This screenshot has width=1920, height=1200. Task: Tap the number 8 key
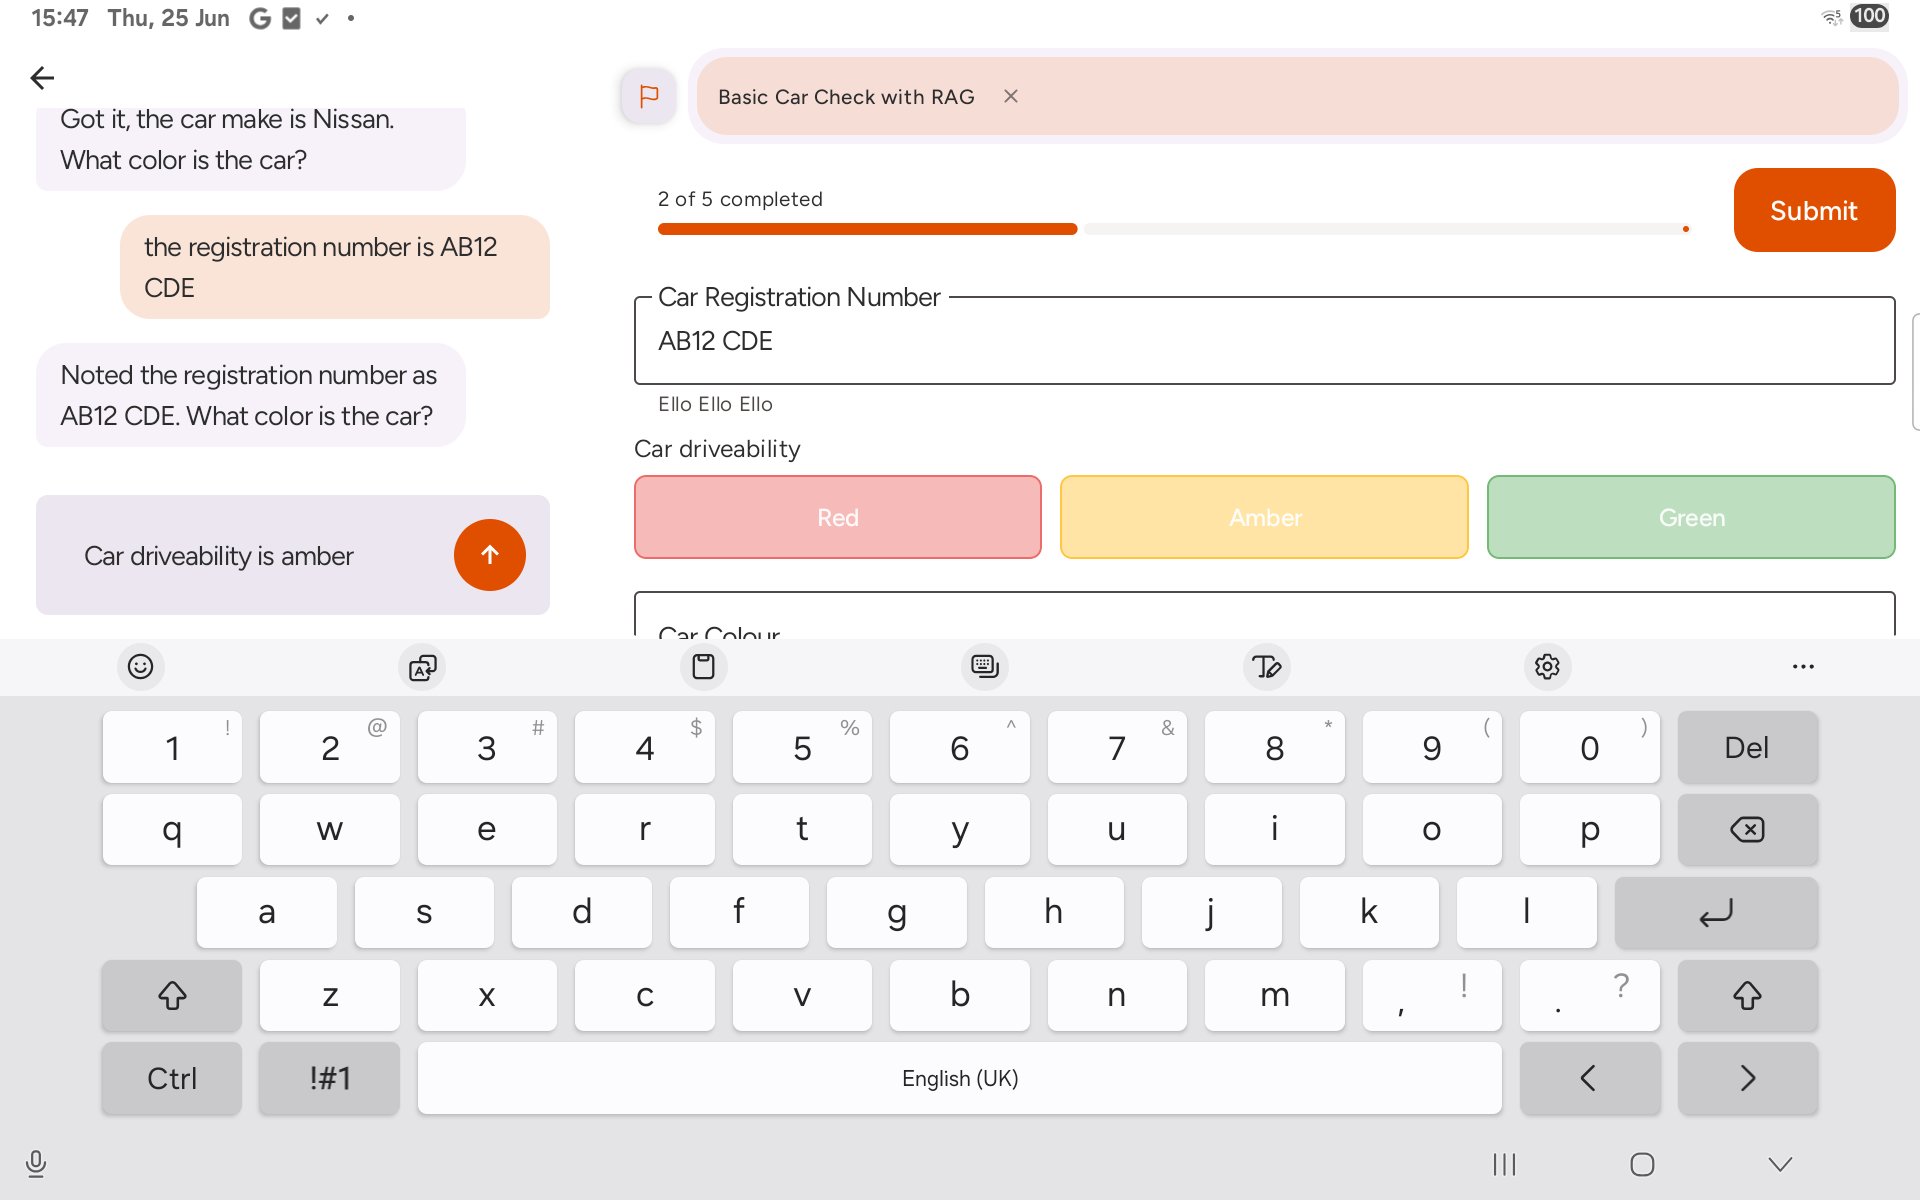point(1274,747)
